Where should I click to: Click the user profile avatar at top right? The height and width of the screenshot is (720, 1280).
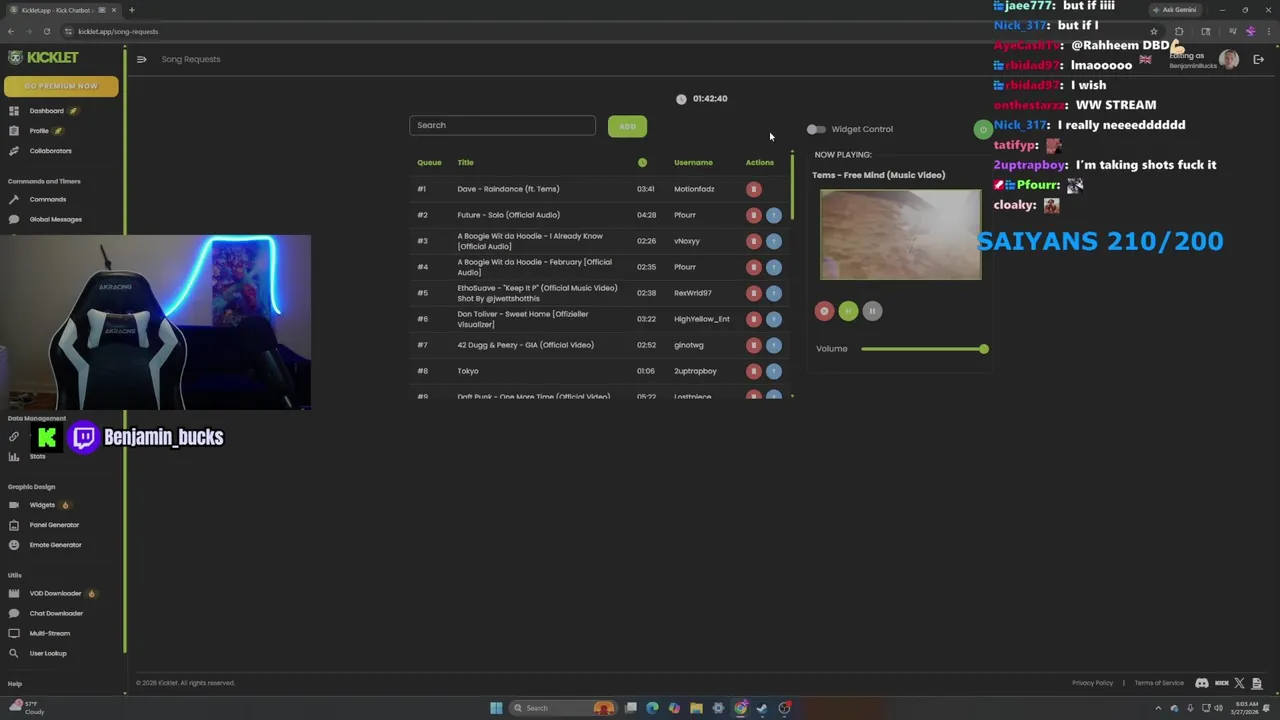1229,59
